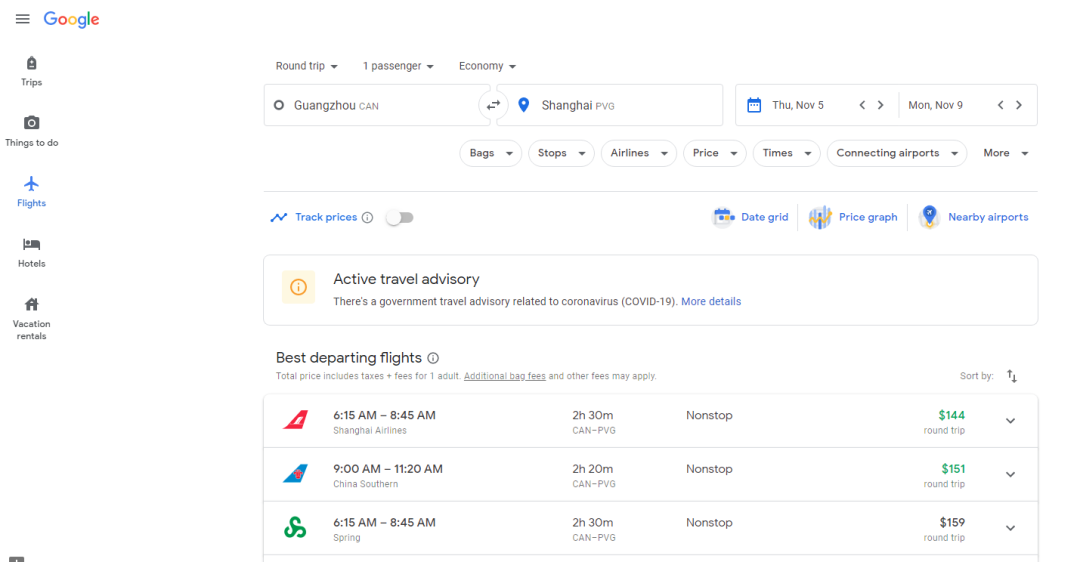Show Nearby airports
This screenshot has width=1080, height=562.
tap(974, 217)
